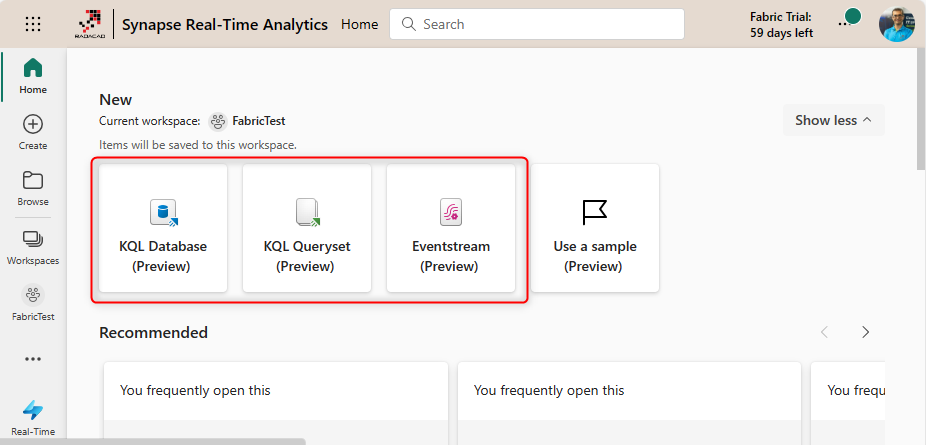Open the app launcher waffle icon

(x=33, y=24)
